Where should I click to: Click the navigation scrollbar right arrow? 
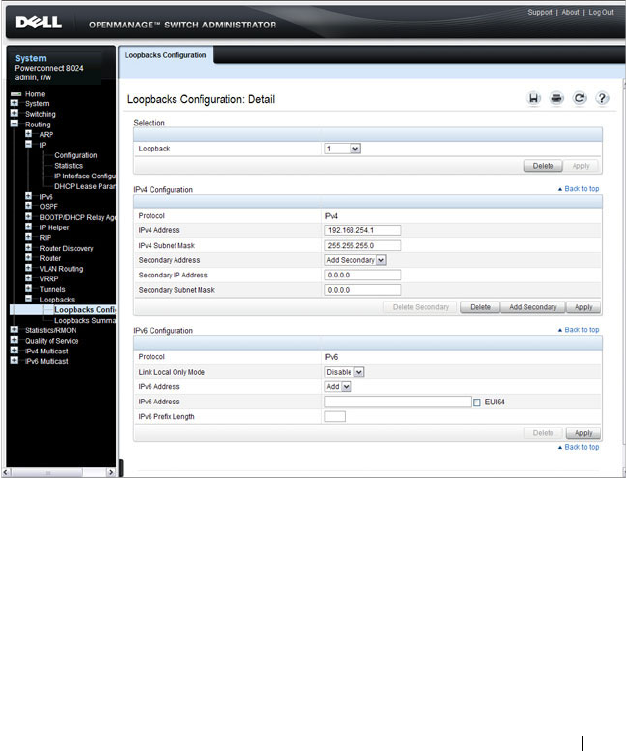click(111, 472)
